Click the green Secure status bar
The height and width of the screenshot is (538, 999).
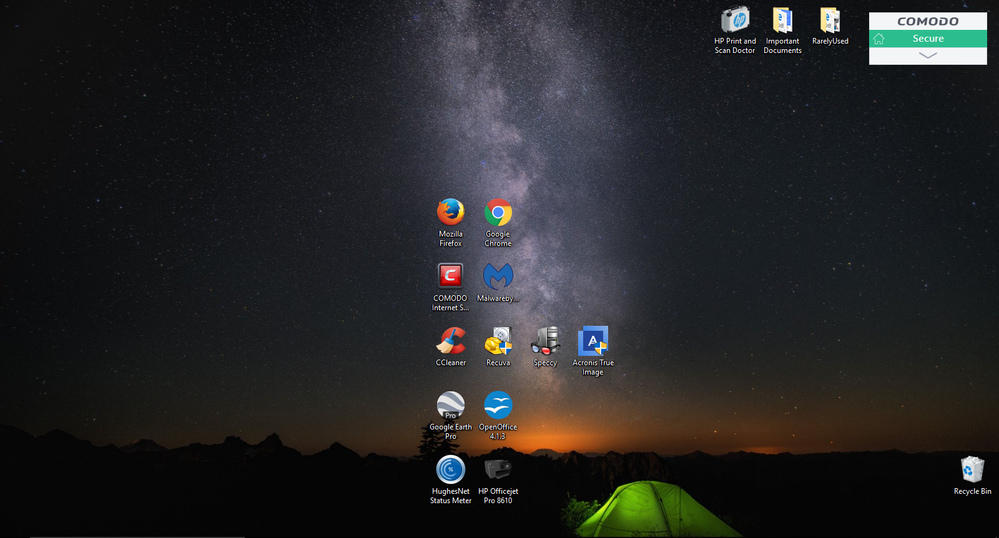928,39
